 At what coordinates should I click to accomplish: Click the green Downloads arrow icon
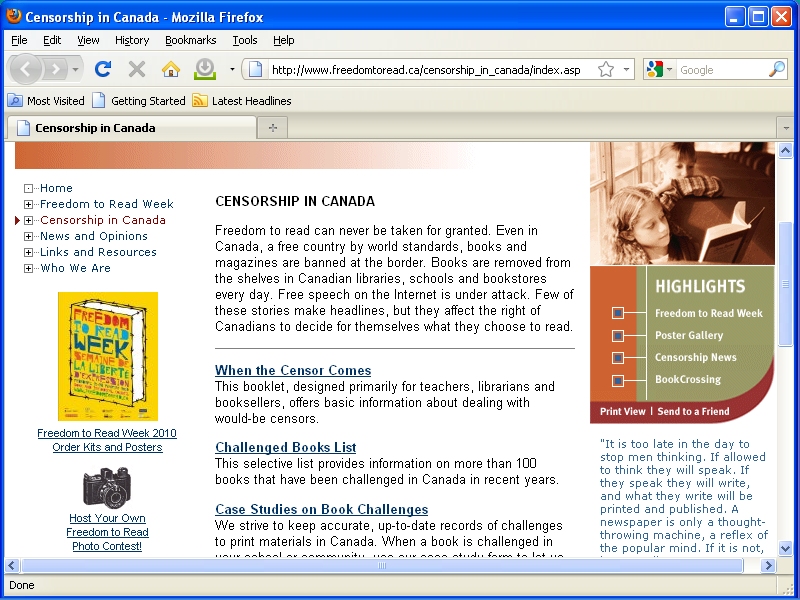pos(205,69)
